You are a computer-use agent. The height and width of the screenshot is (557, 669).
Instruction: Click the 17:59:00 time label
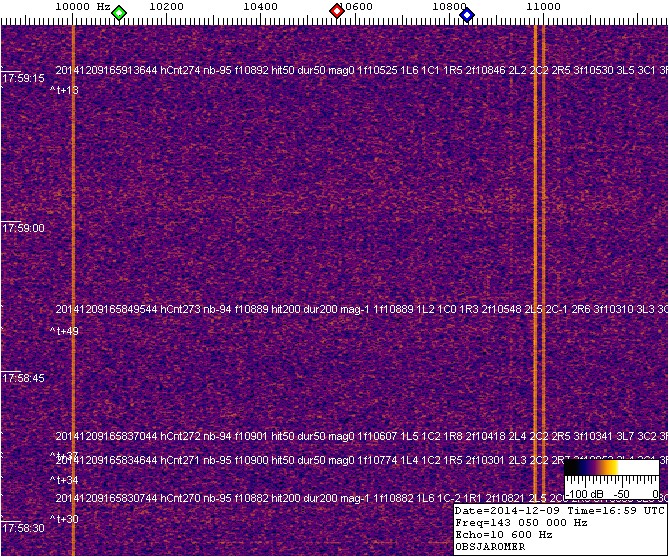pos(23,228)
